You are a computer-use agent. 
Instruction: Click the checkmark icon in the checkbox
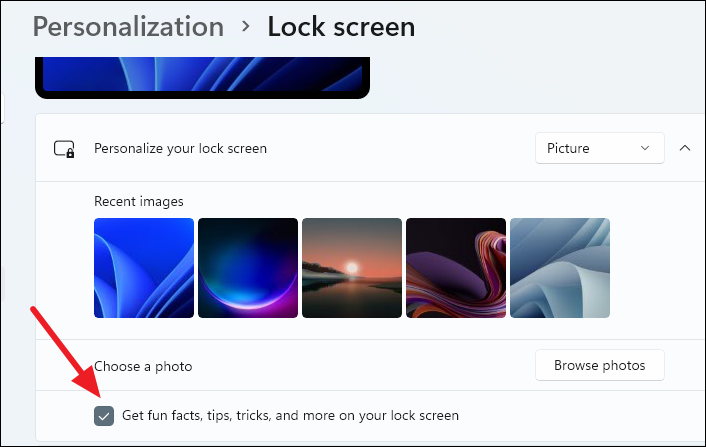click(x=104, y=416)
